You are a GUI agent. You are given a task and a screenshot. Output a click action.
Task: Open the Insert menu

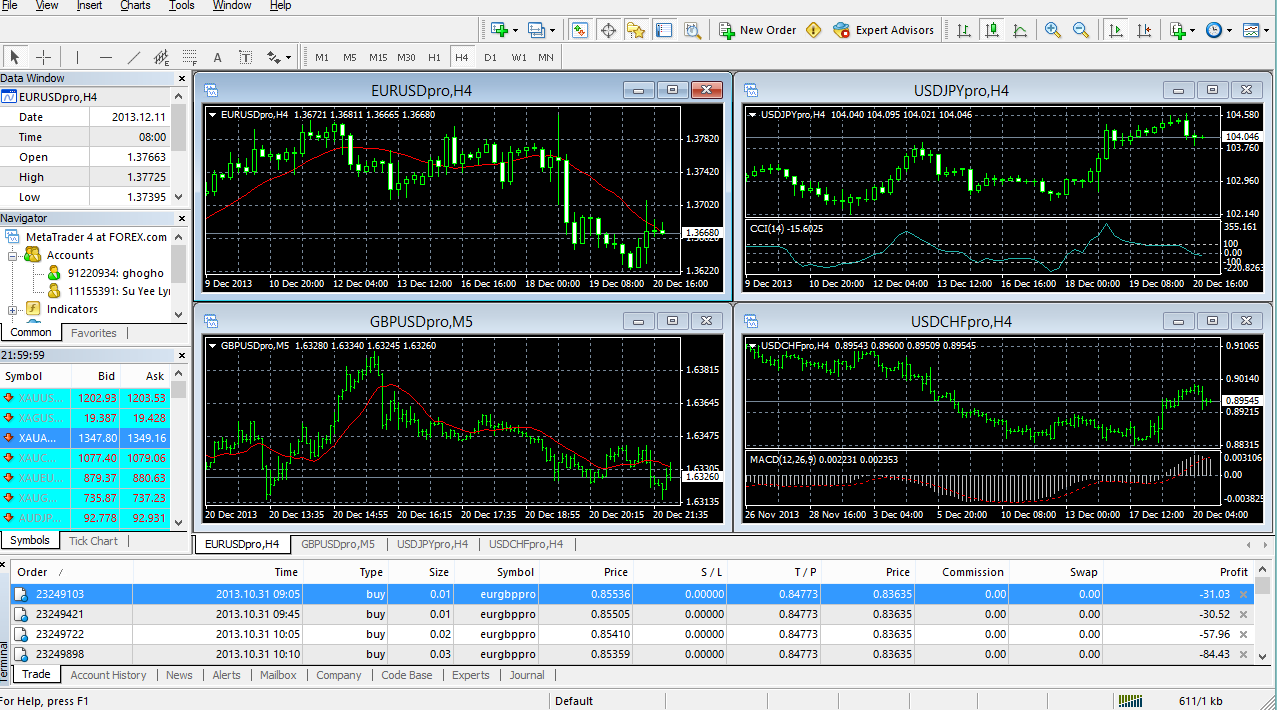[x=89, y=5]
